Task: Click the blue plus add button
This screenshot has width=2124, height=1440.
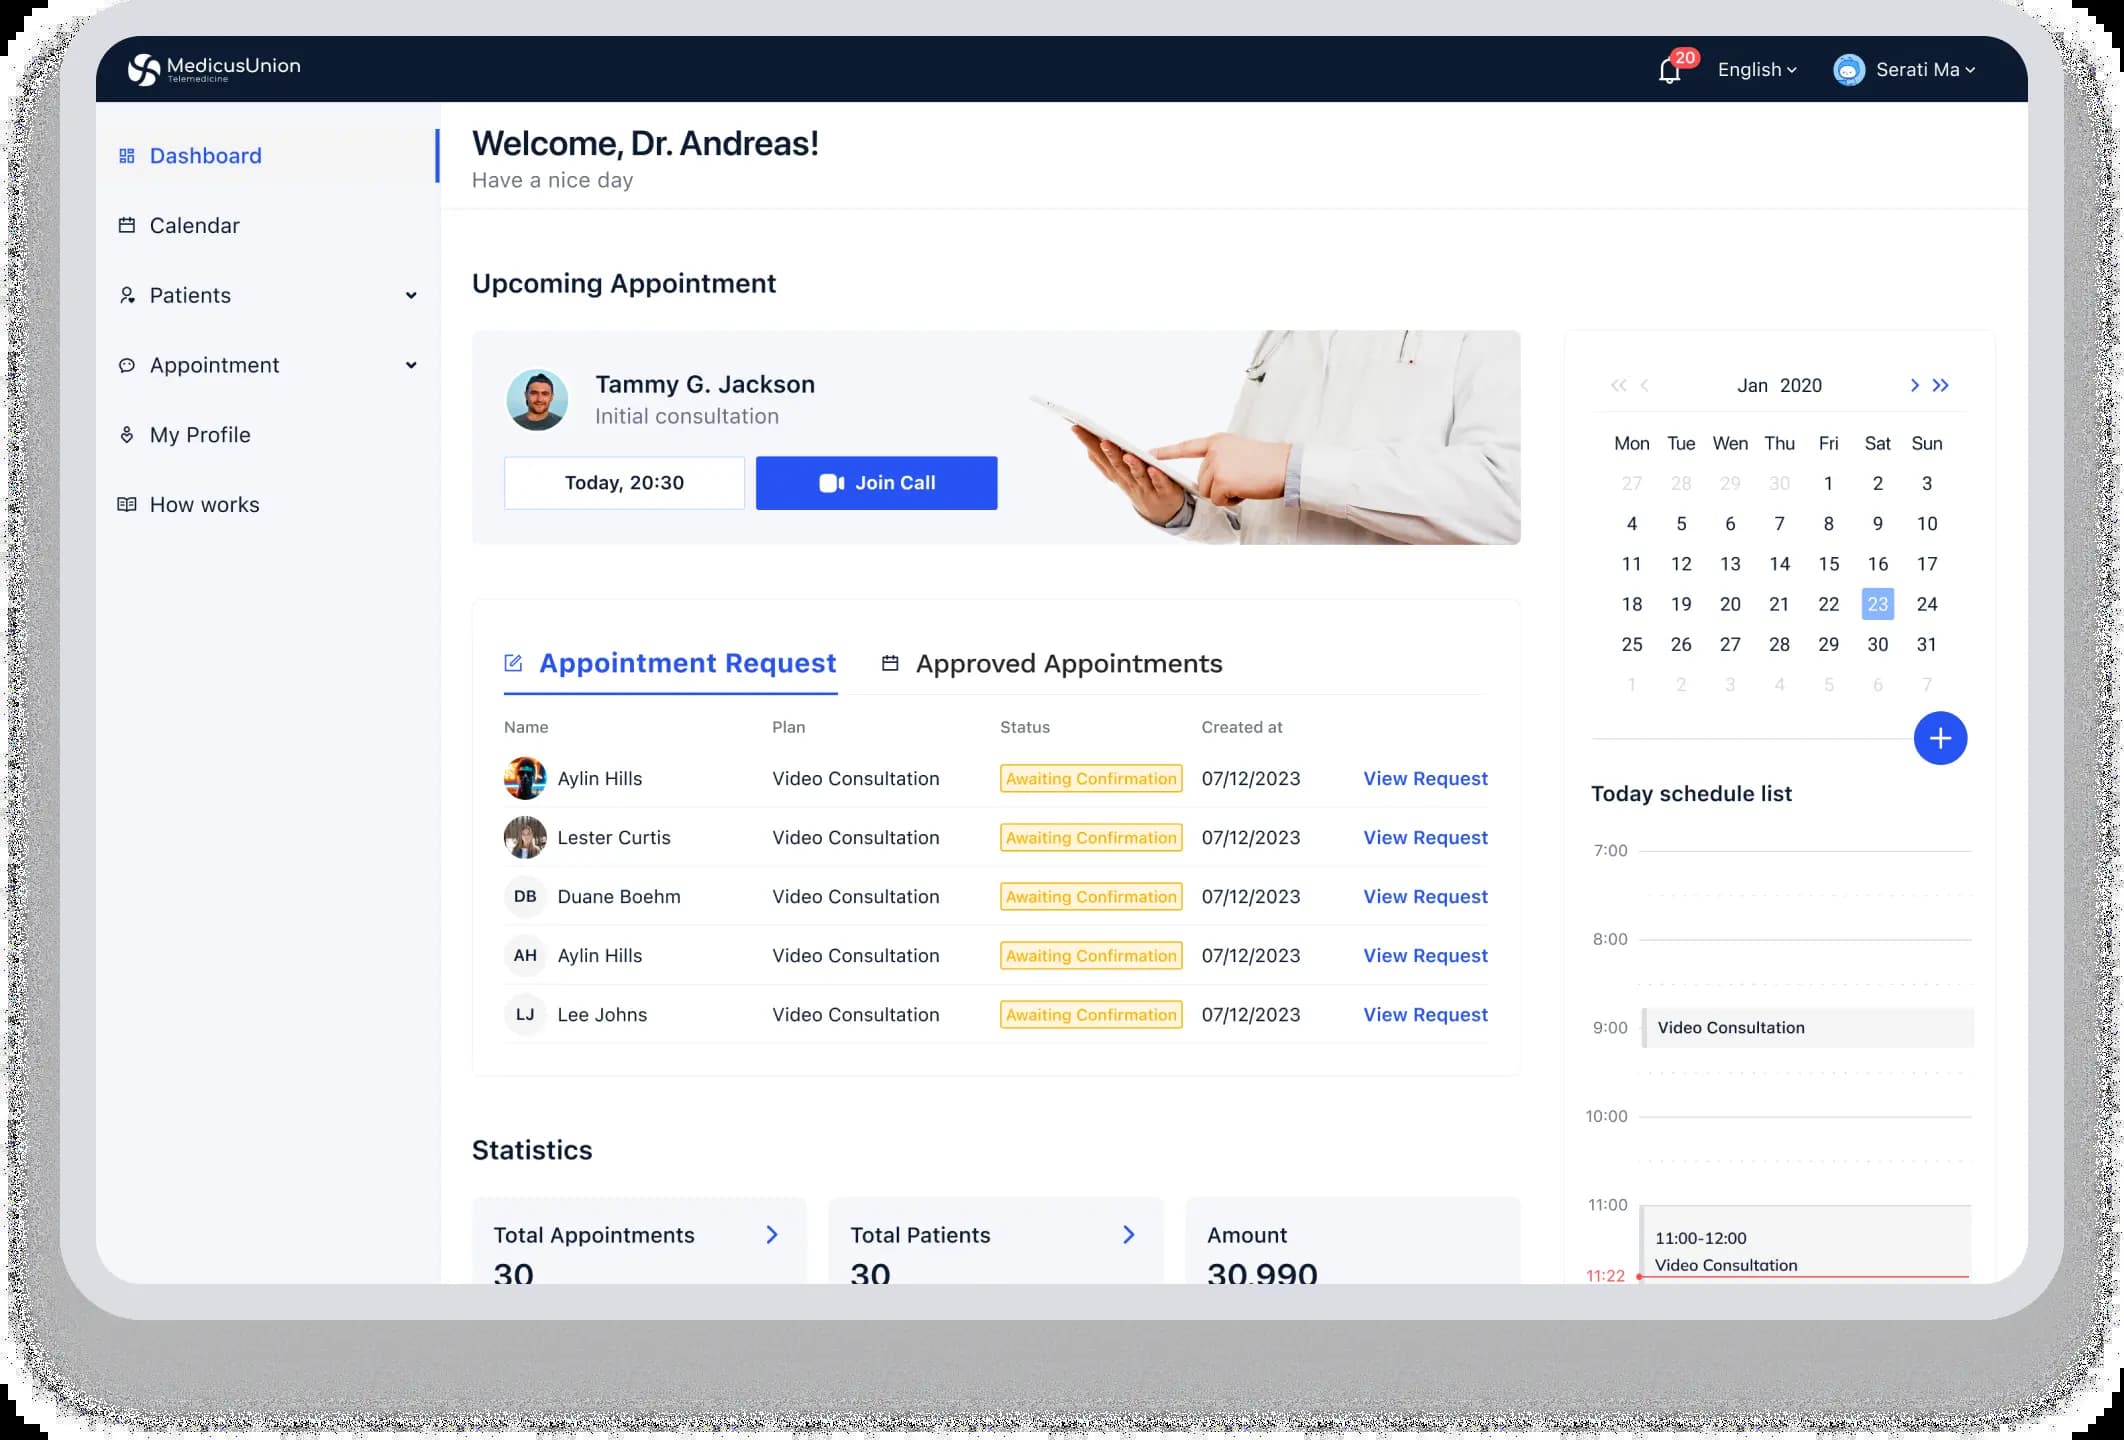Action: point(1940,738)
